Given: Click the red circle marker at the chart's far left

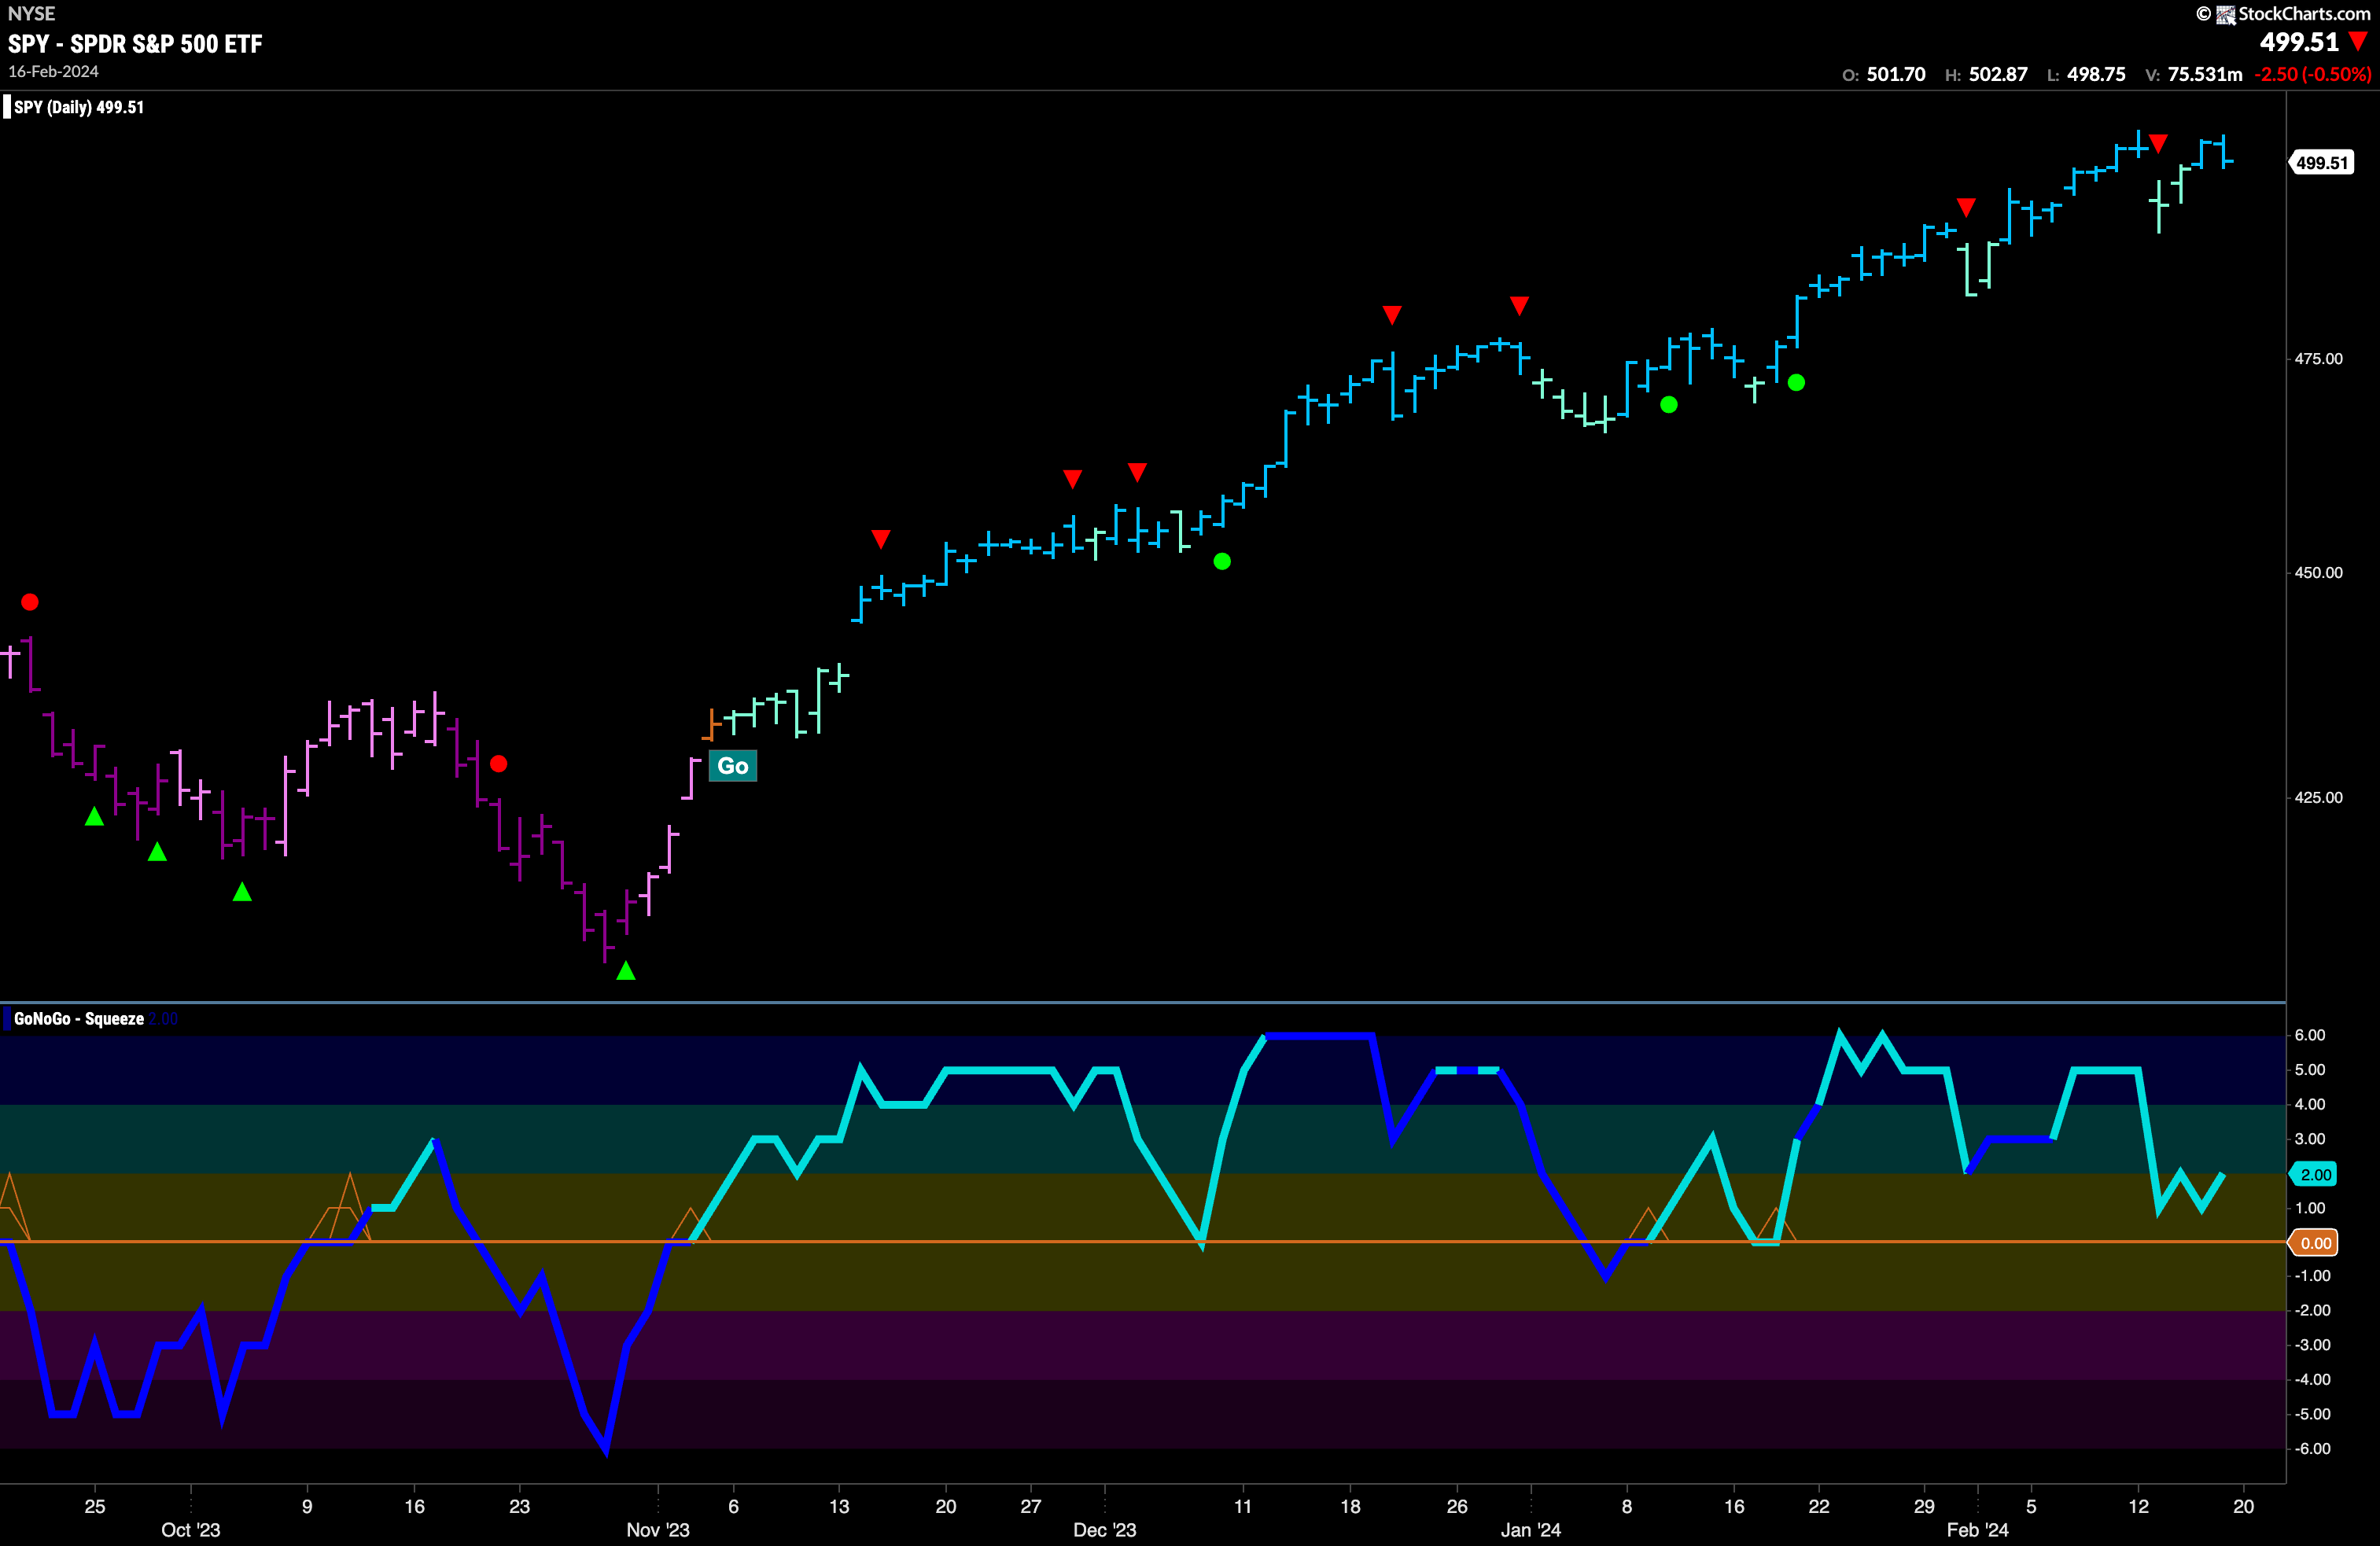Looking at the screenshot, I should (x=30, y=602).
